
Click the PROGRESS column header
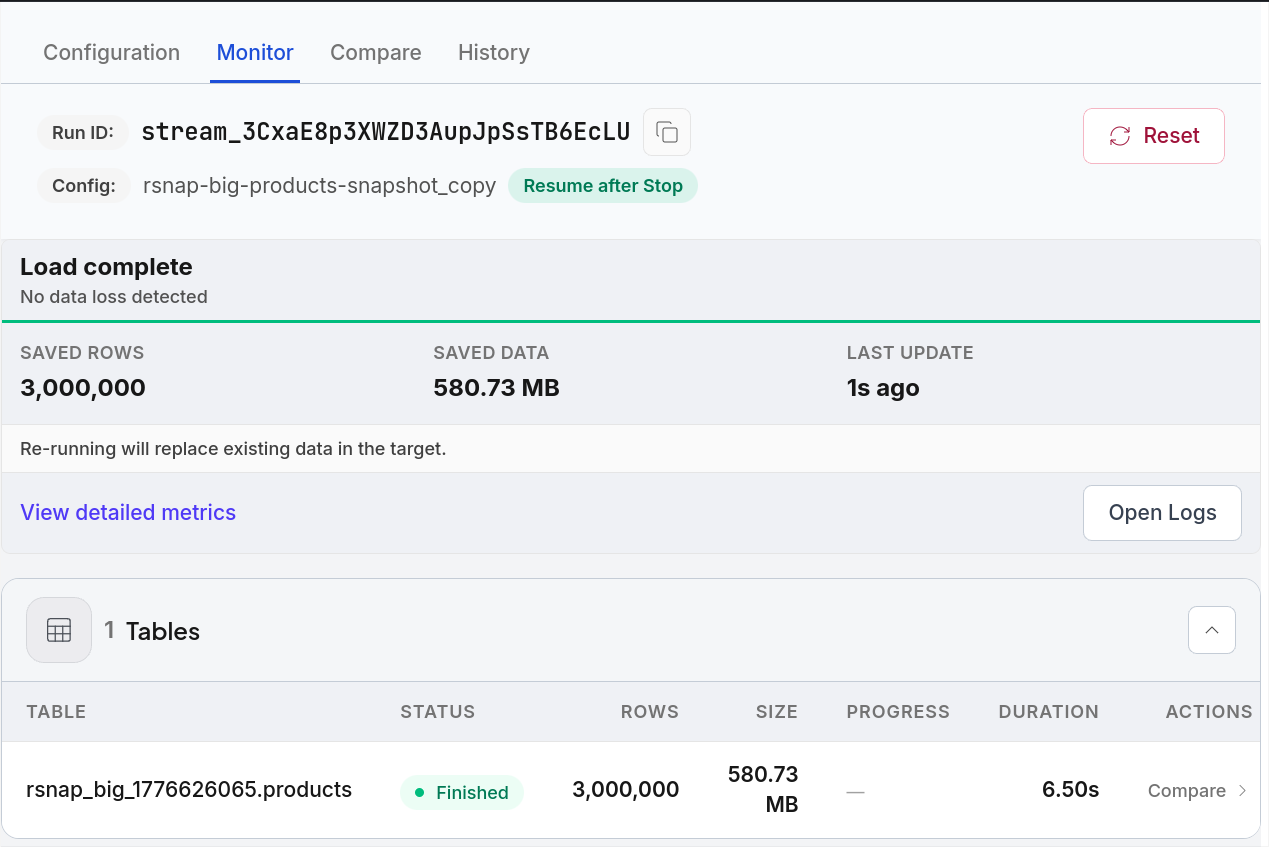click(898, 712)
